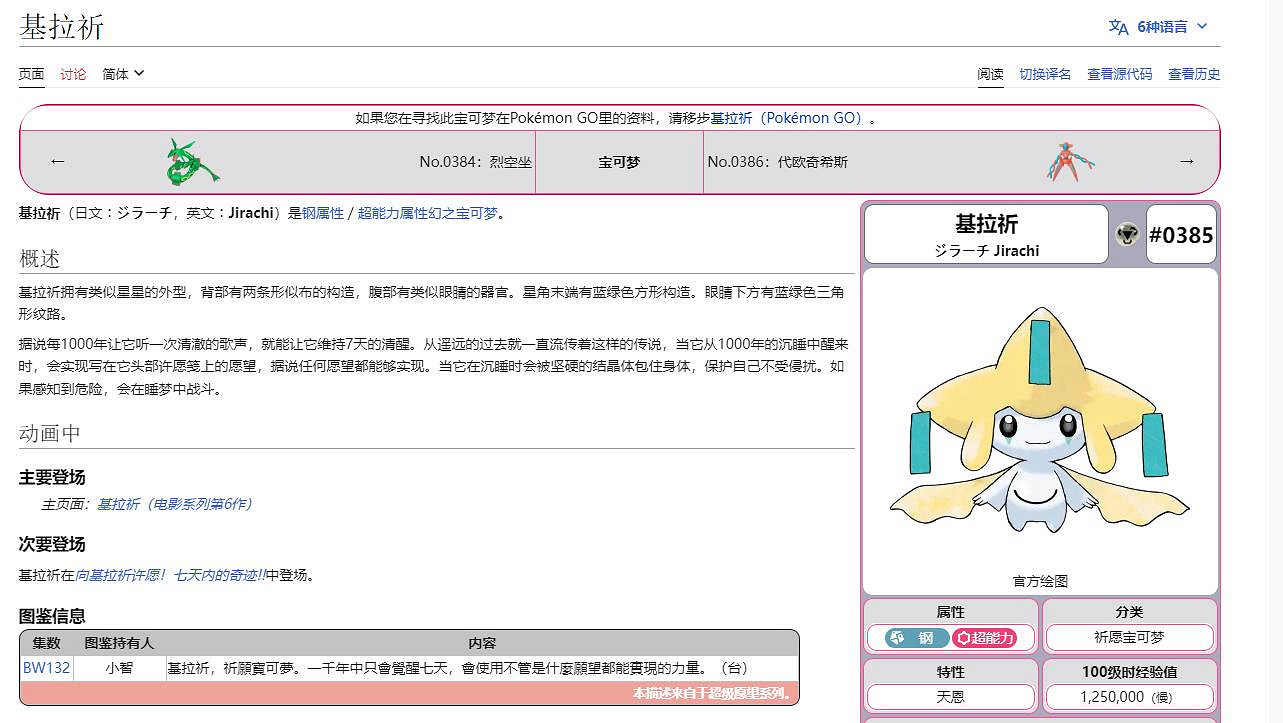Open the 简体 variant dropdown
This screenshot has height=723, width=1283.
click(121, 73)
